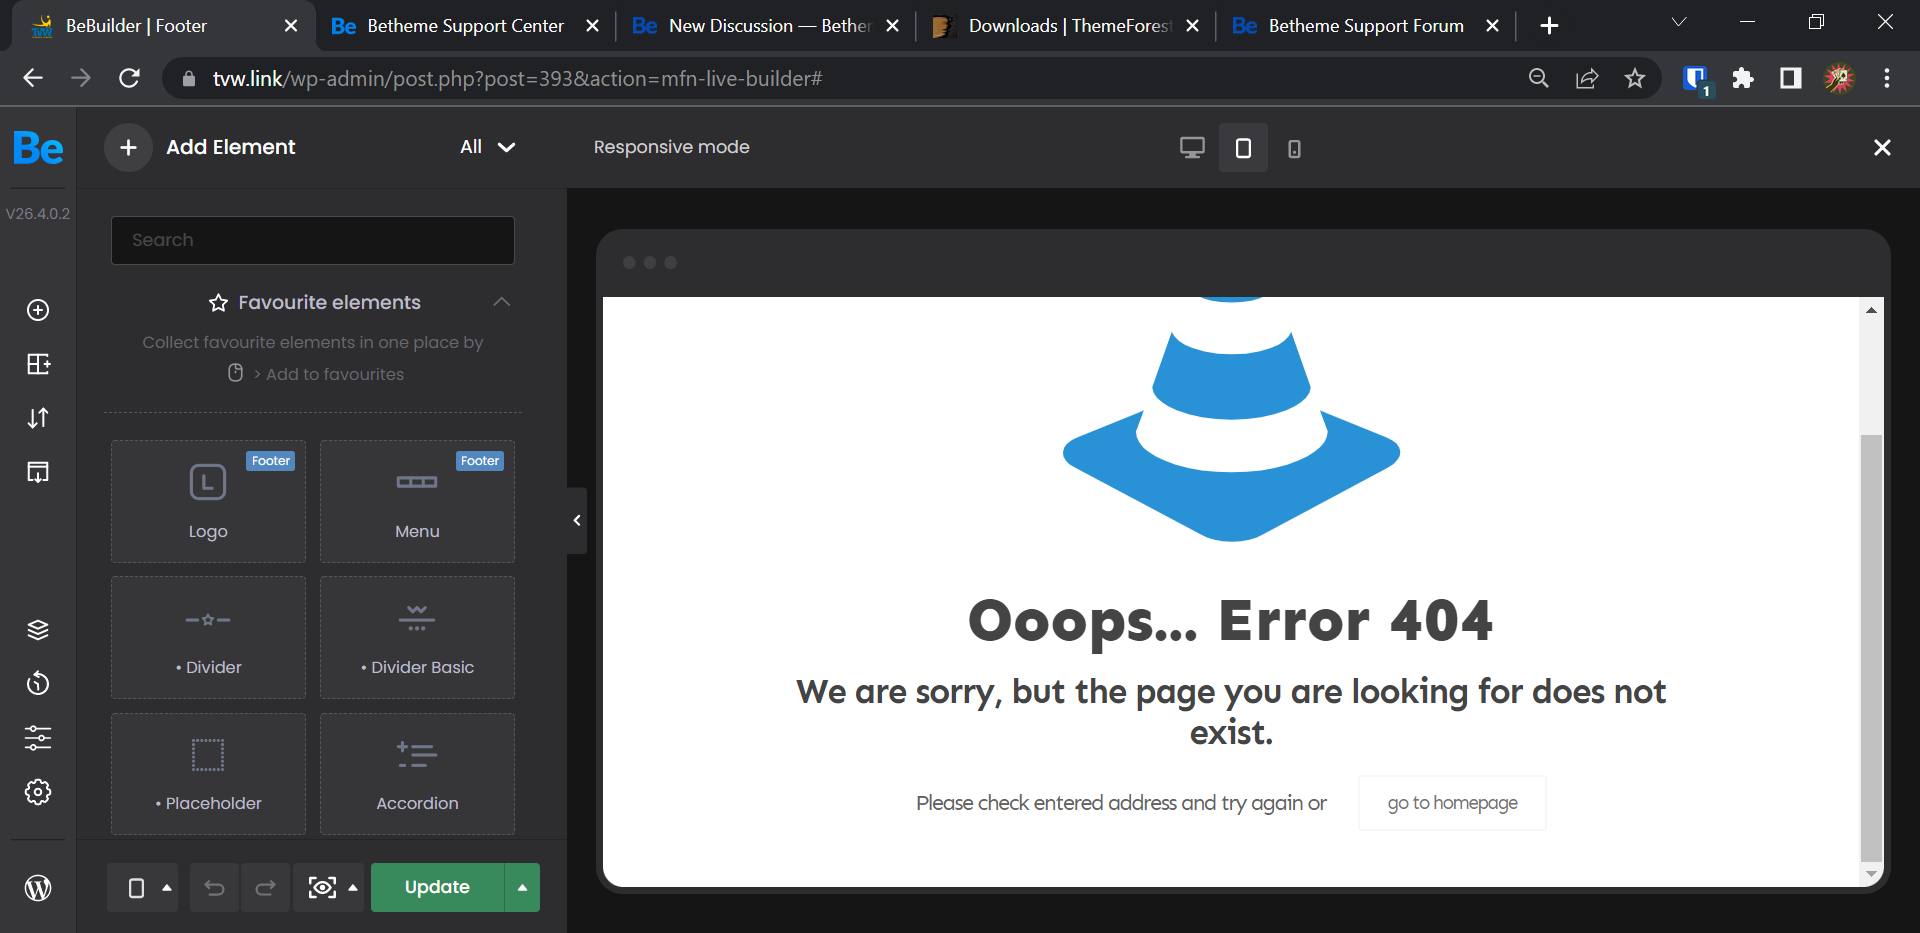
Task: Click the Ooops Error 404 heading
Action: [x=1231, y=620]
